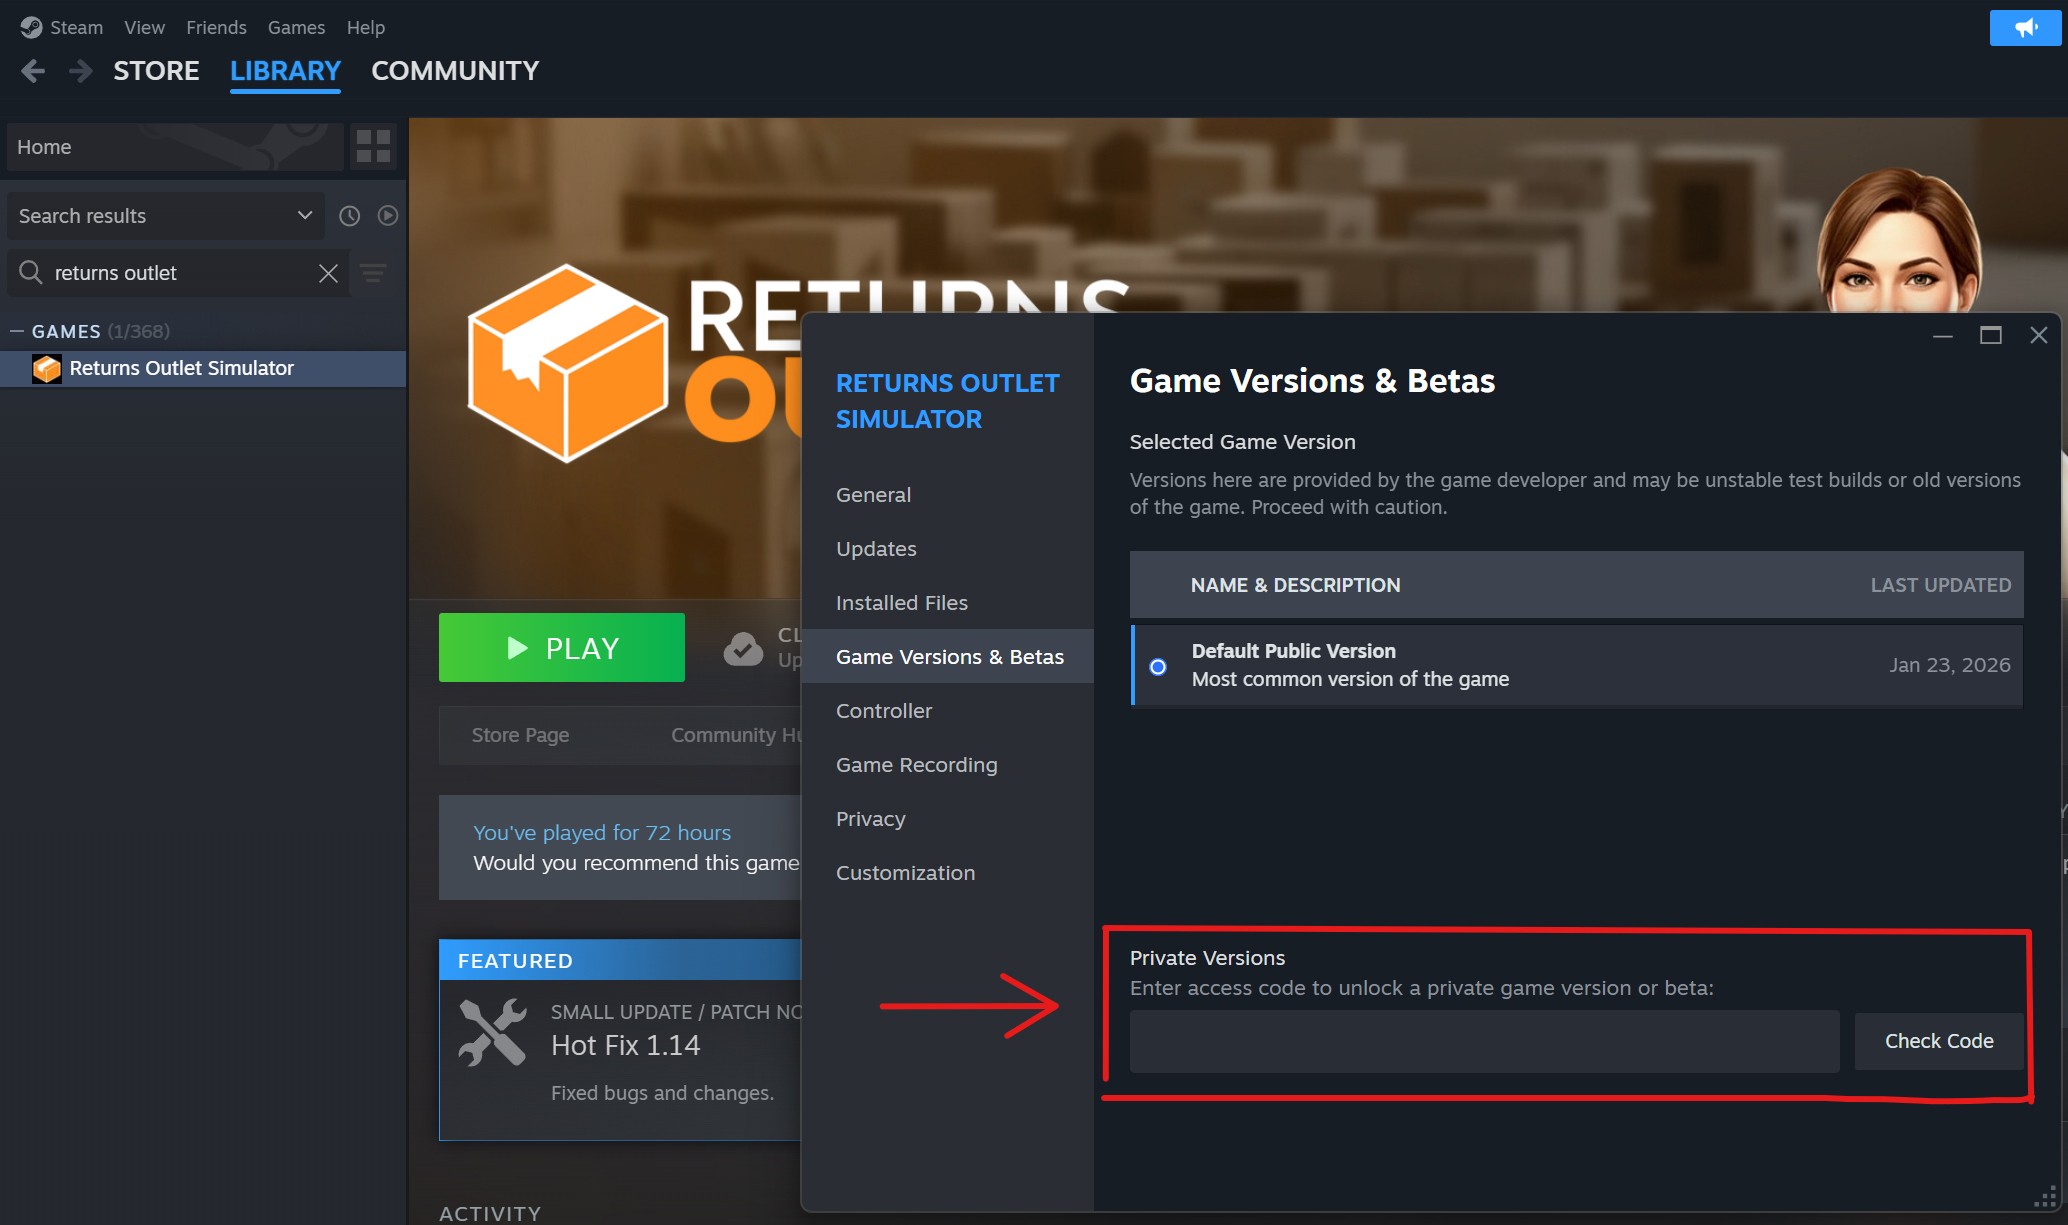Click the green PLAY button
Screen dimensions: 2068x1225
pyautogui.click(x=562, y=648)
